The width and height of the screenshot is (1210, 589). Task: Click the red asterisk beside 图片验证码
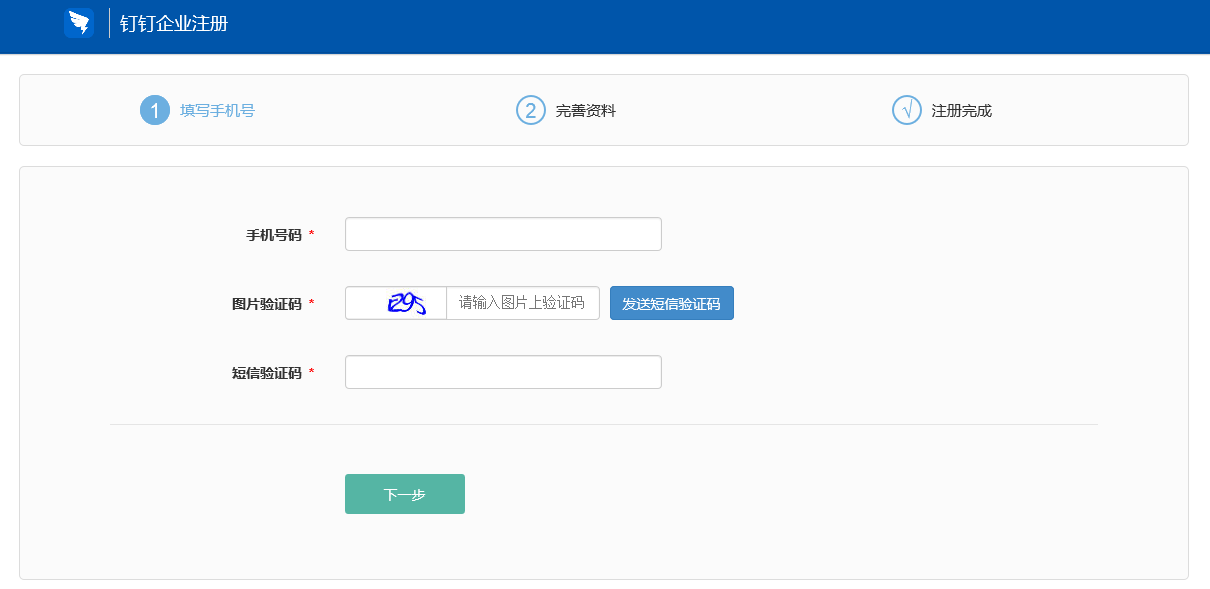pos(311,303)
